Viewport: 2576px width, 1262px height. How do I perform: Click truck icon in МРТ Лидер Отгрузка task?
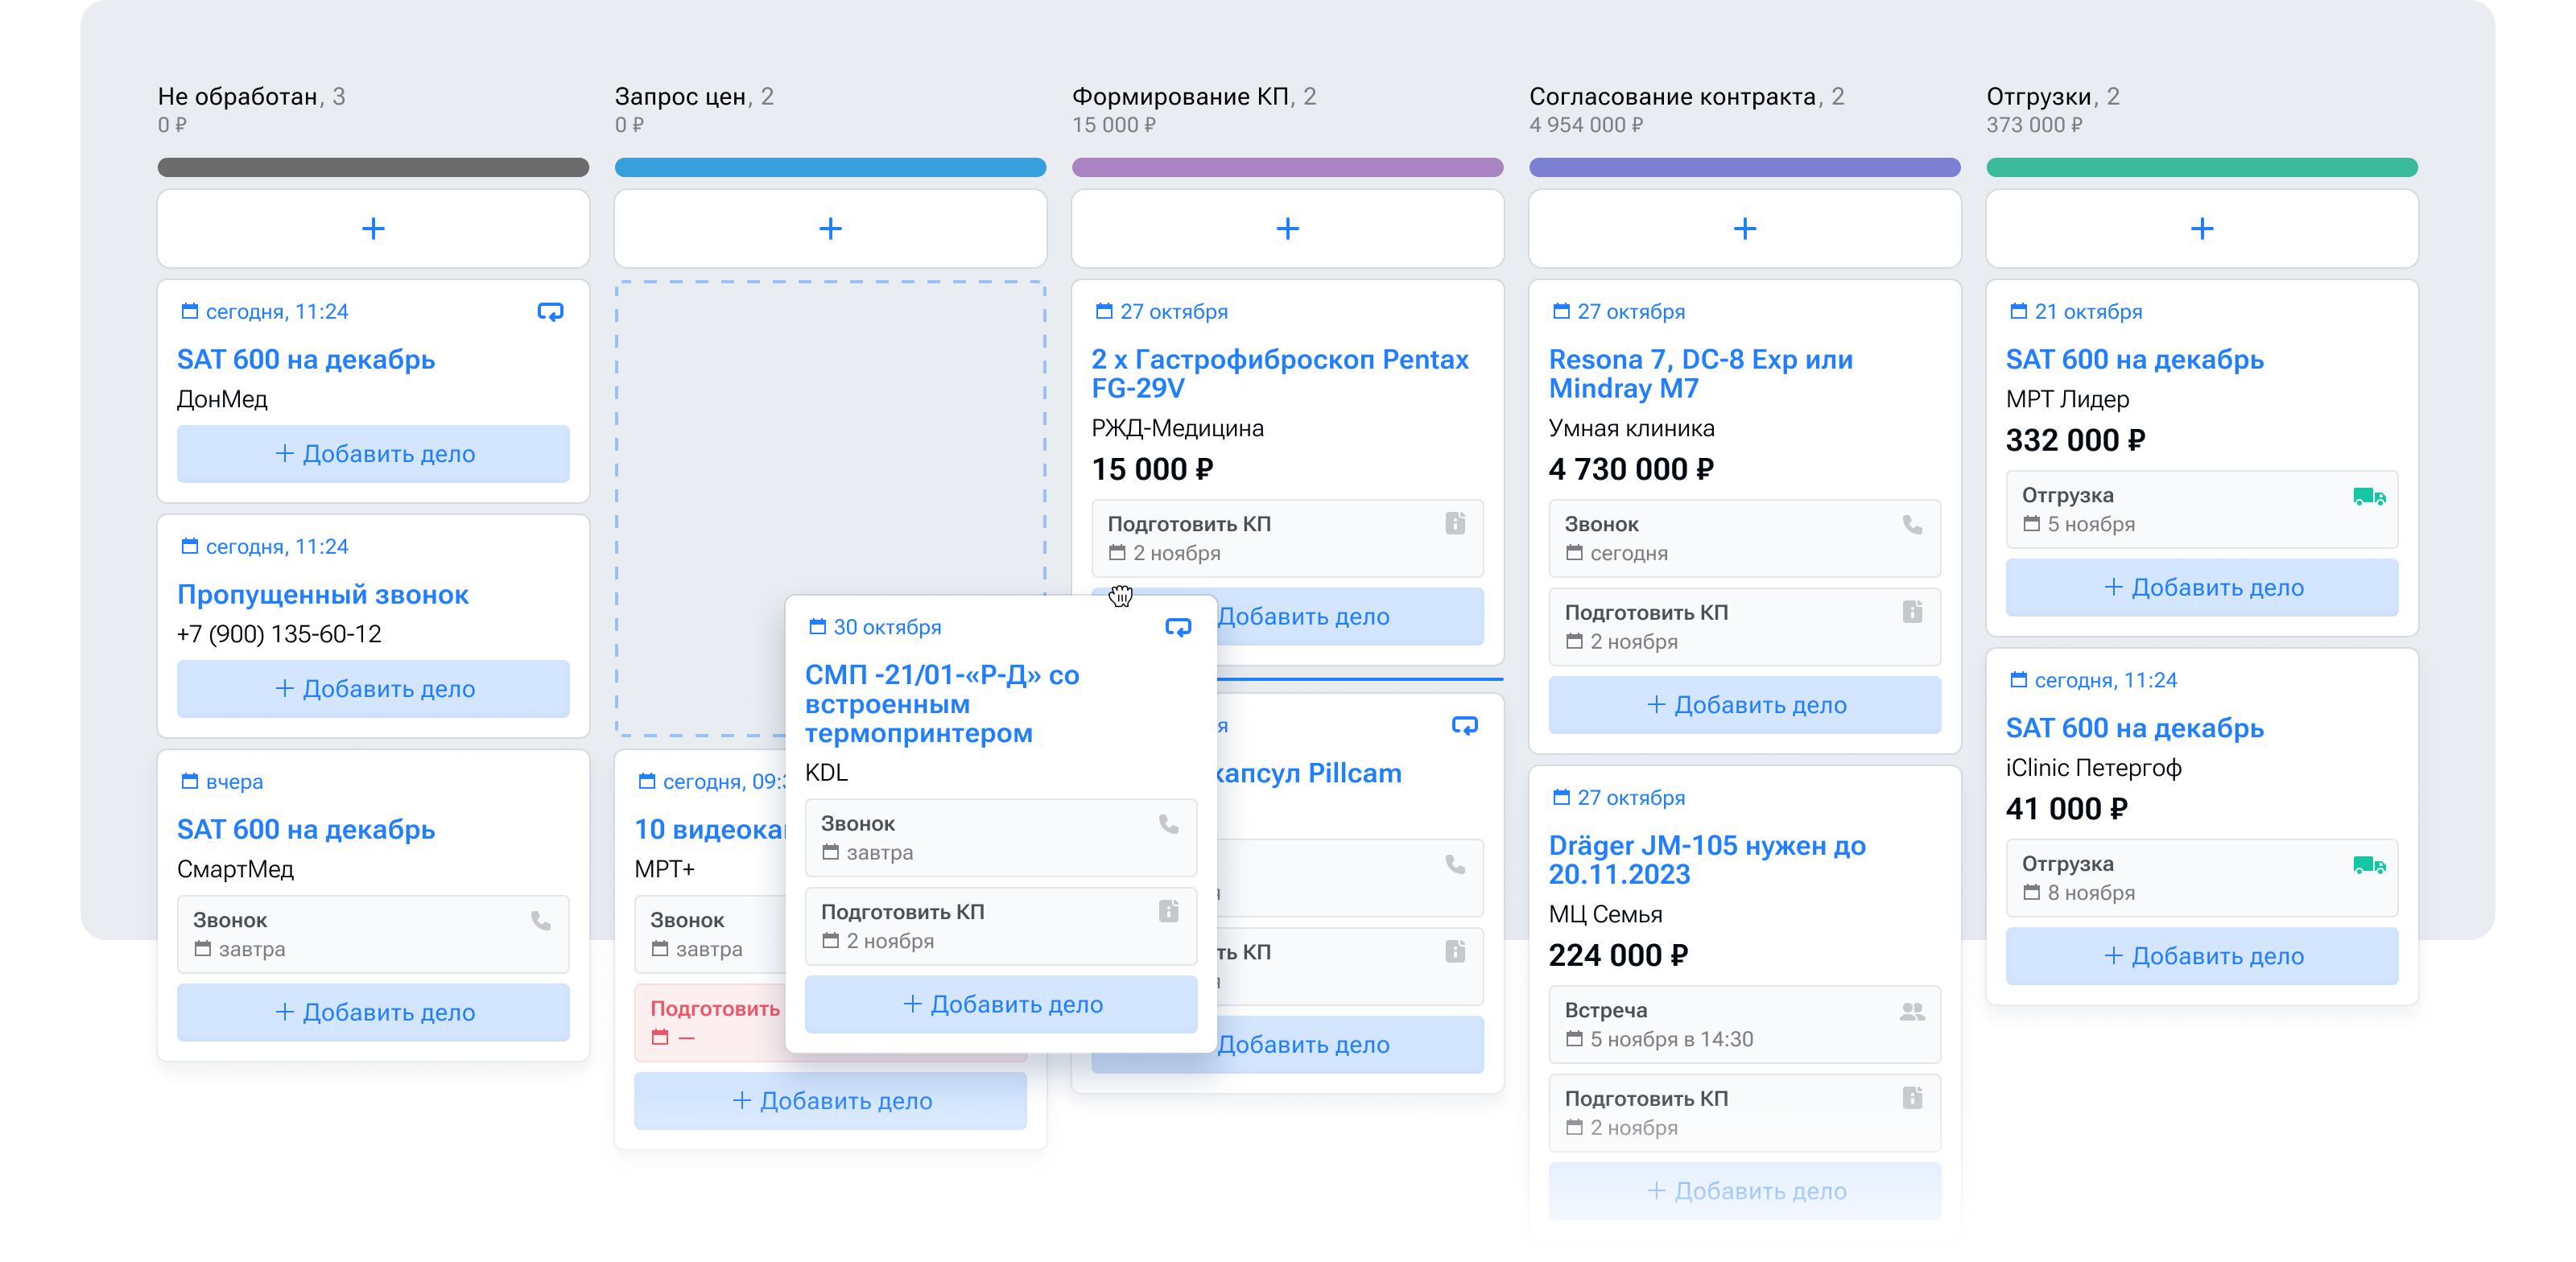click(2369, 496)
